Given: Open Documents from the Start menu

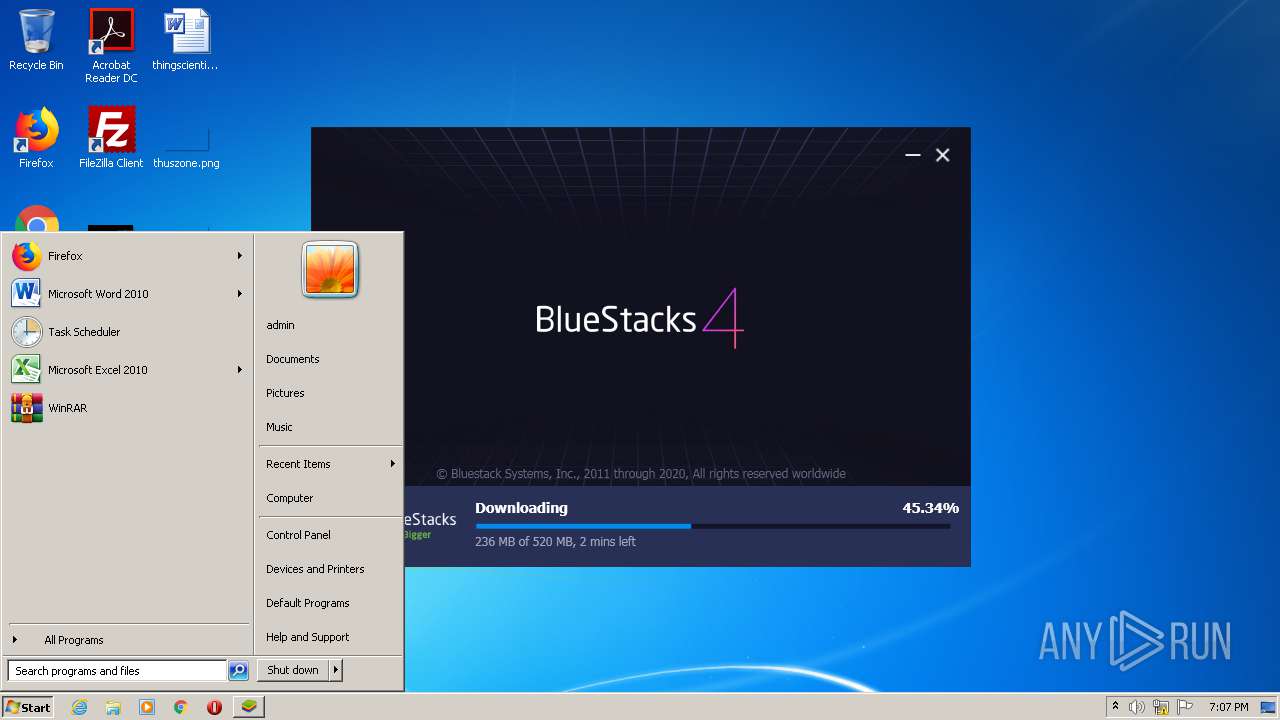Looking at the screenshot, I should 293,359.
